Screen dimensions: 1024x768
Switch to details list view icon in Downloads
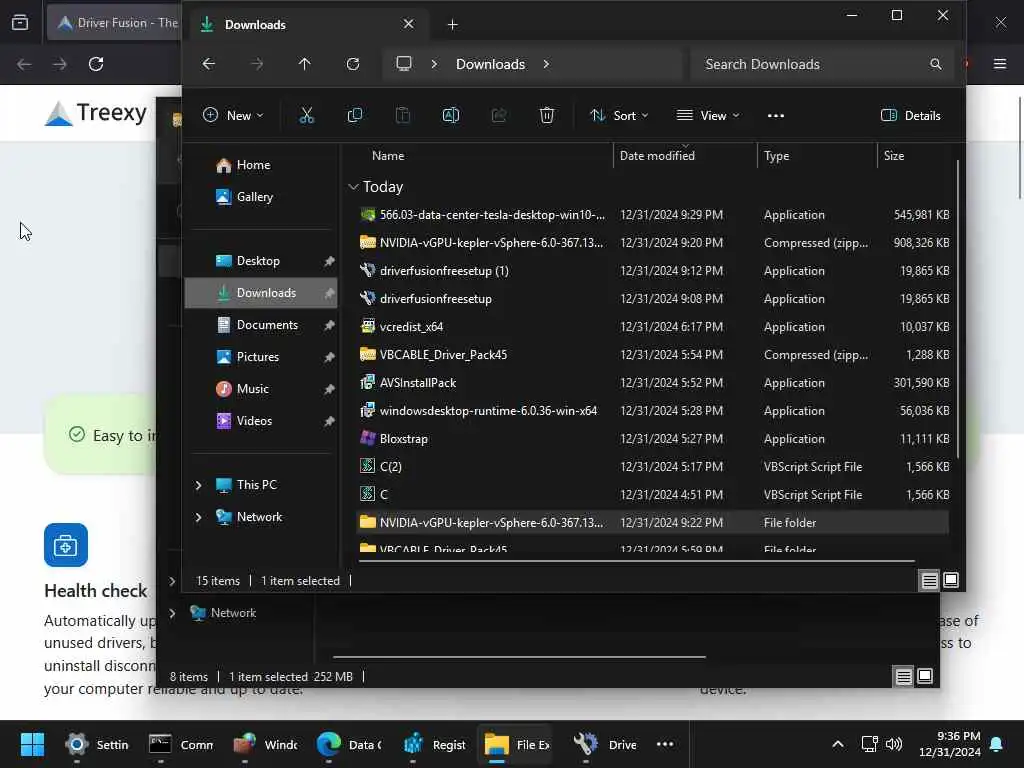coord(929,581)
